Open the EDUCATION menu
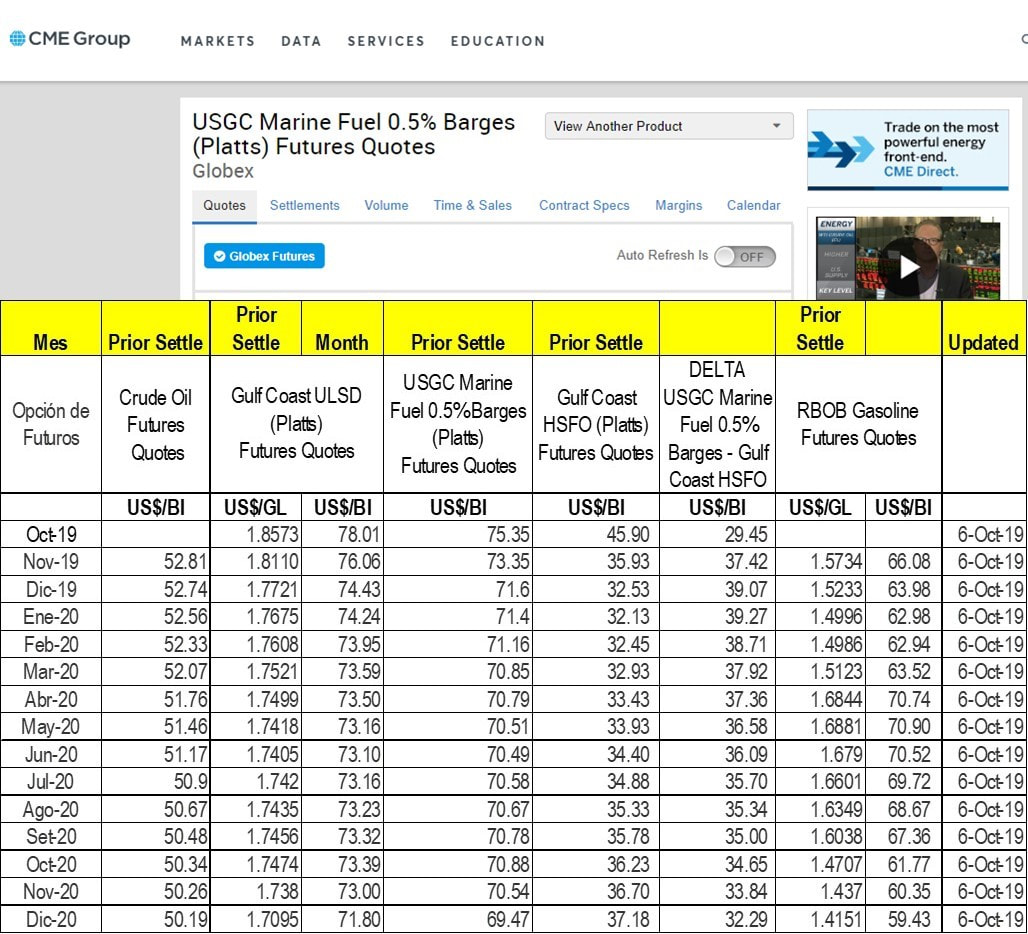This screenshot has height=934, width=1028. pyautogui.click(x=498, y=41)
